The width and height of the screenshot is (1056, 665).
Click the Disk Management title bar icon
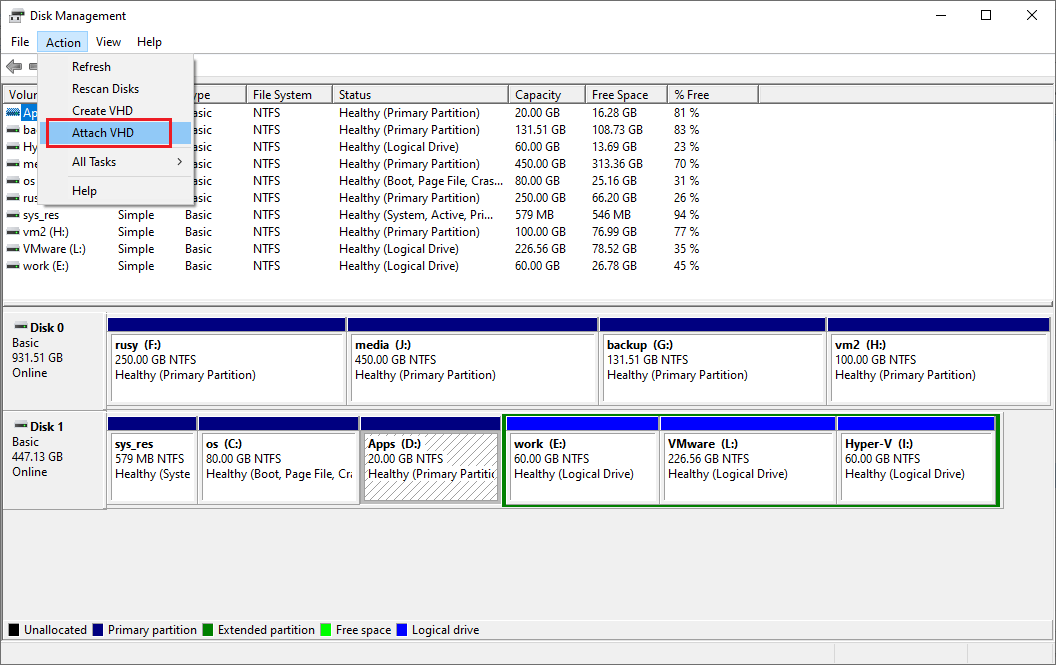[17, 16]
